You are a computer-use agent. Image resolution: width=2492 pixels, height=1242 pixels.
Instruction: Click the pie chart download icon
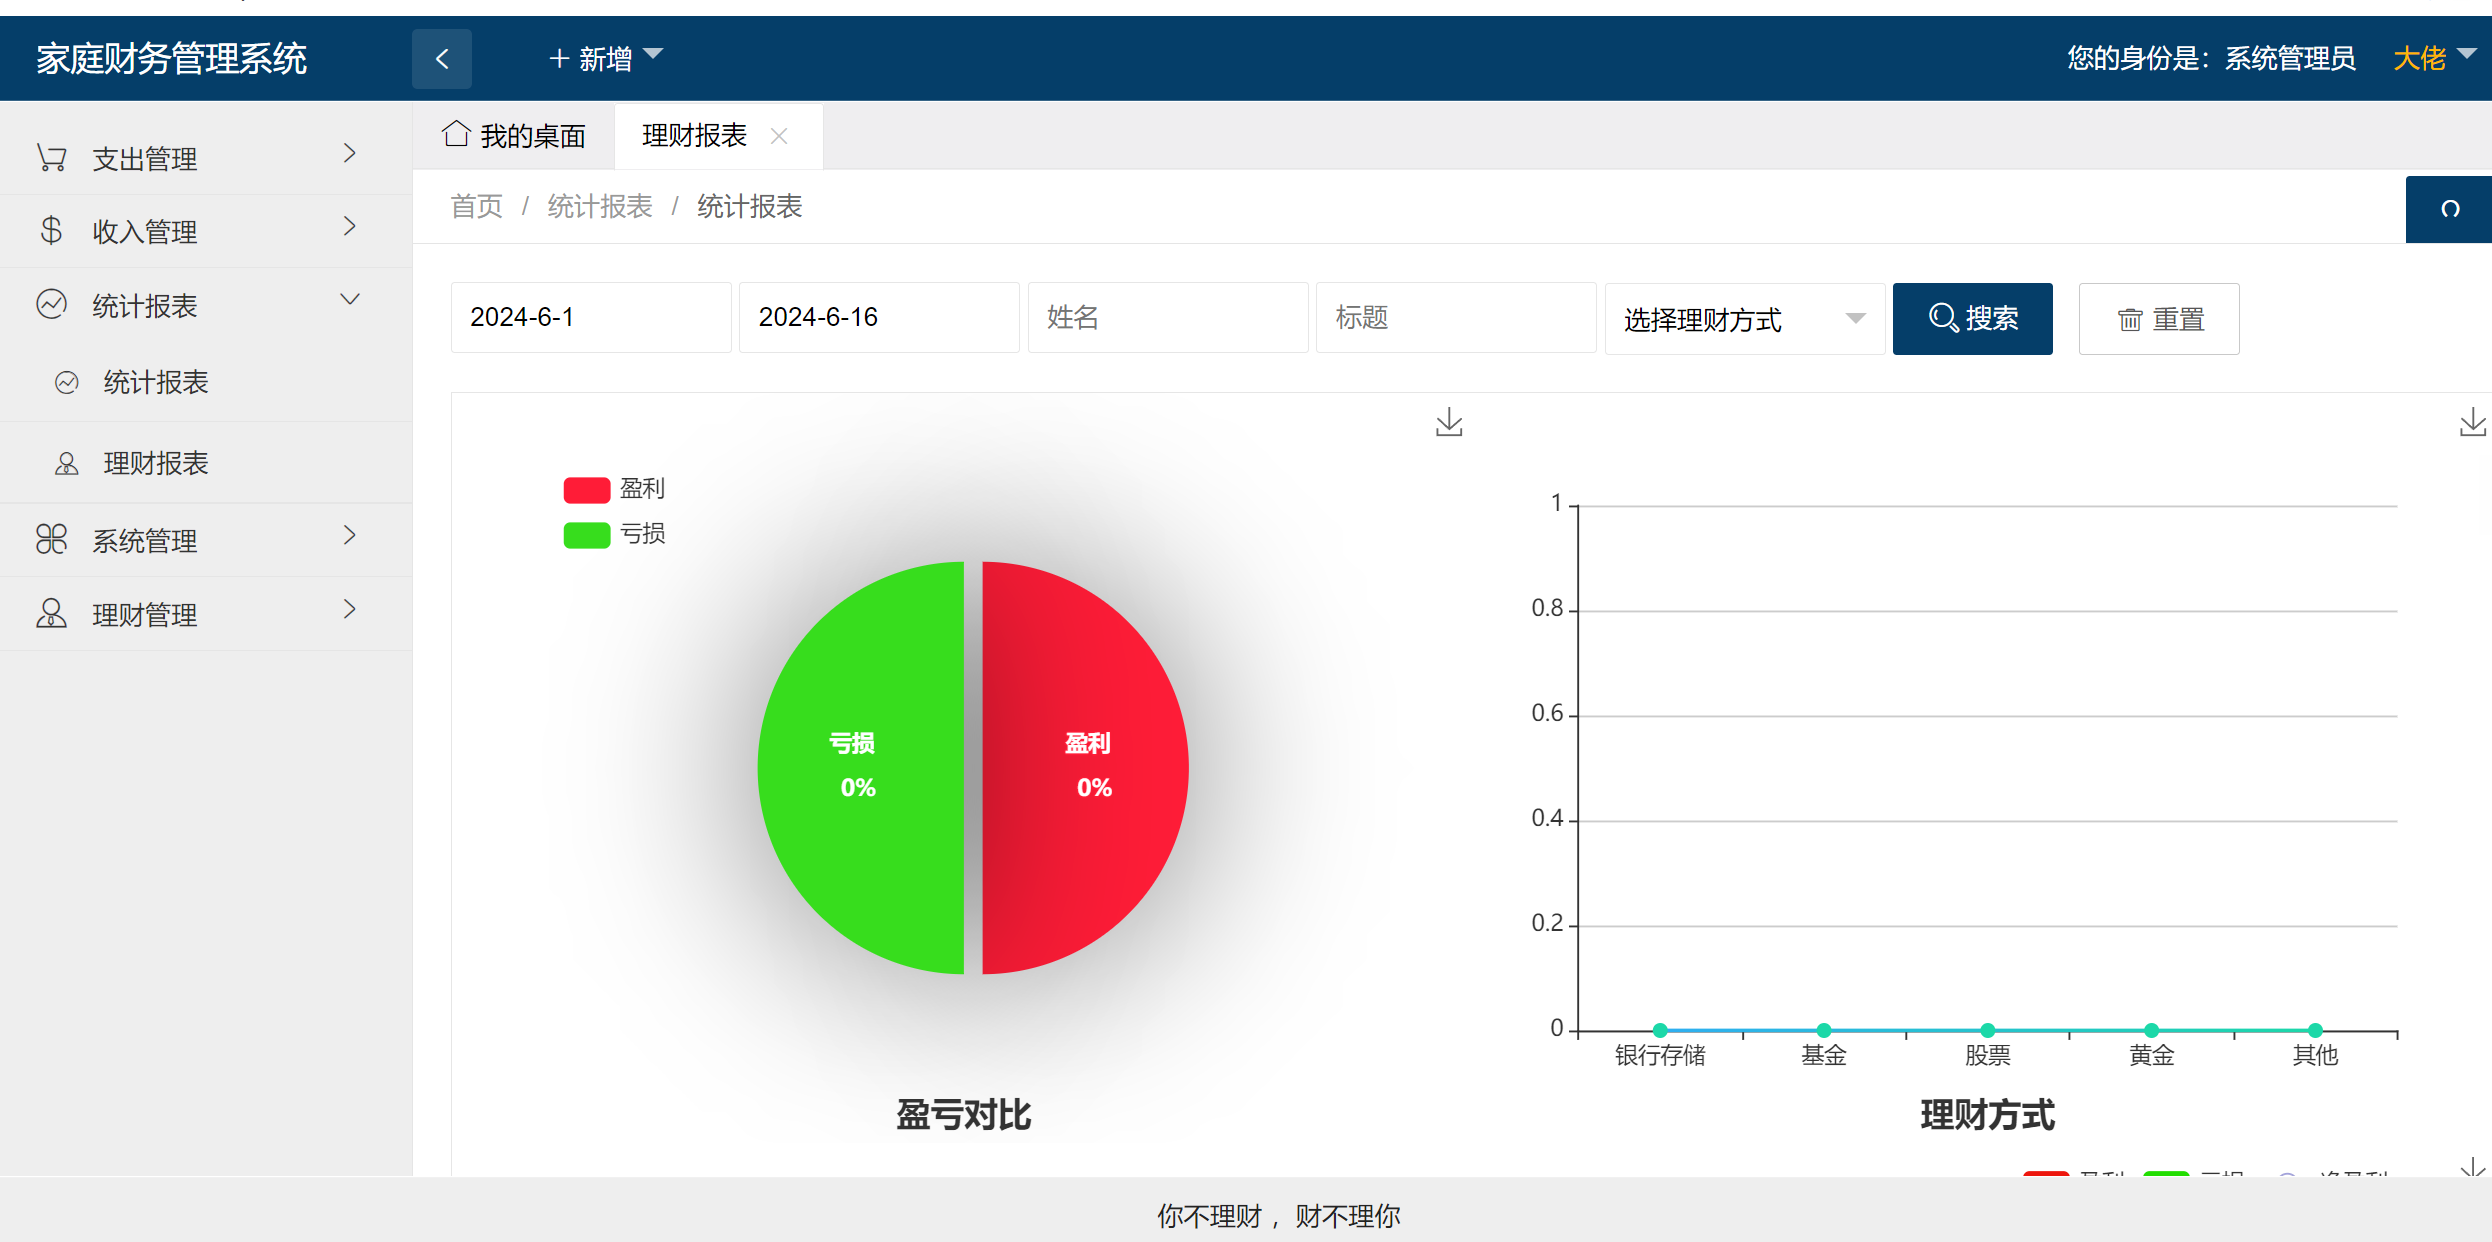(1449, 423)
